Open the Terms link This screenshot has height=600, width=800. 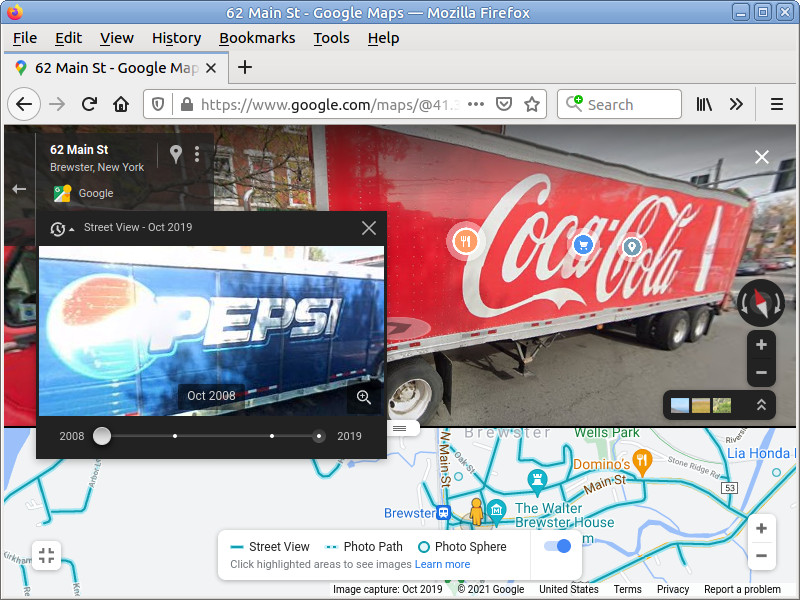click(628, 589)
